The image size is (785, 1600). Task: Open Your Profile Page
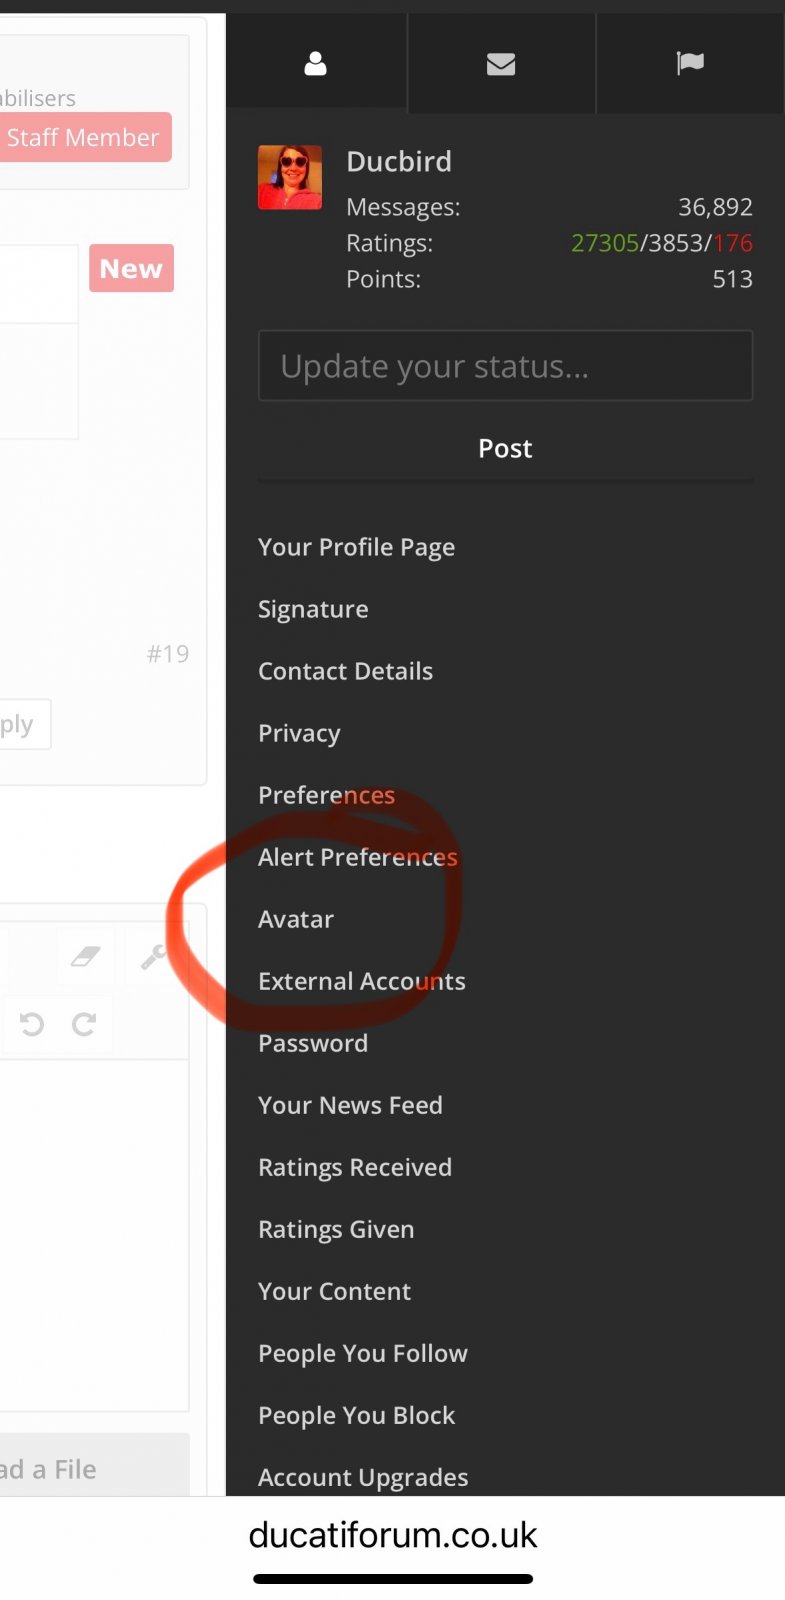click(356, 547)
